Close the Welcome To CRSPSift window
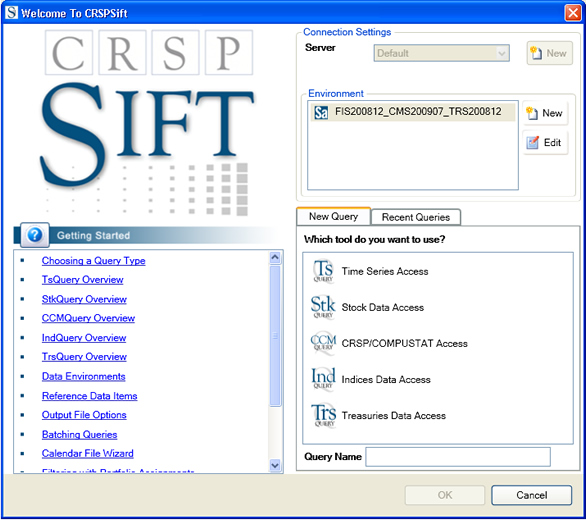The width and height of the screenshot is (586, 520). (573, 13)
